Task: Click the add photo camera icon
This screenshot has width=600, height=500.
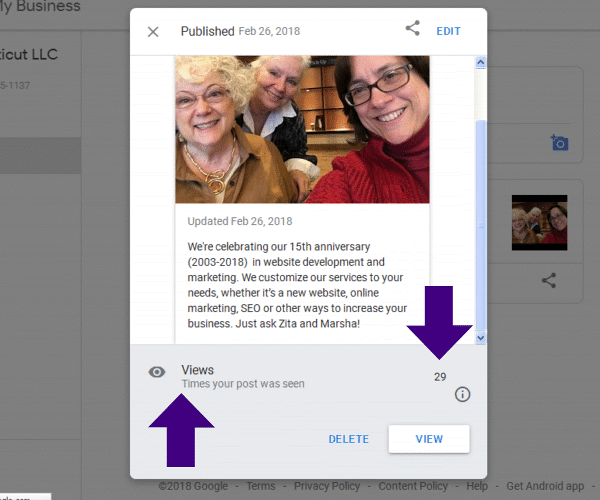Action: (560, 143)
